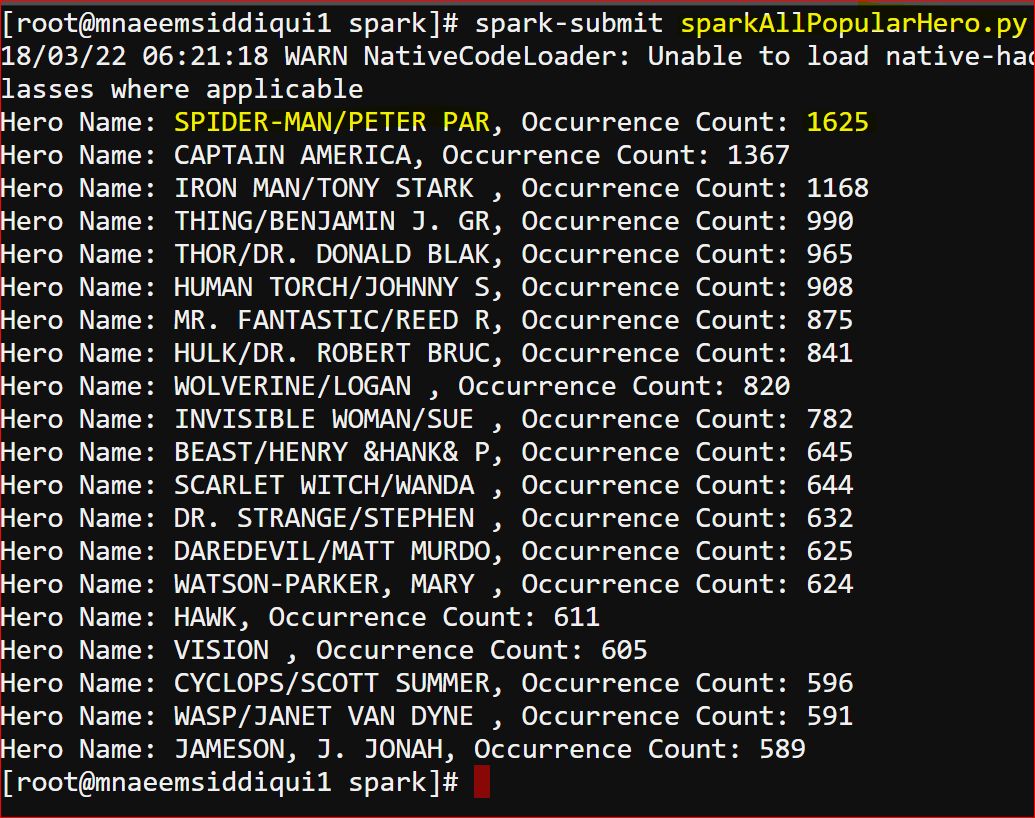Click the occurrence count 990
Screen dimensions: 1035x818
click(830, 221)
